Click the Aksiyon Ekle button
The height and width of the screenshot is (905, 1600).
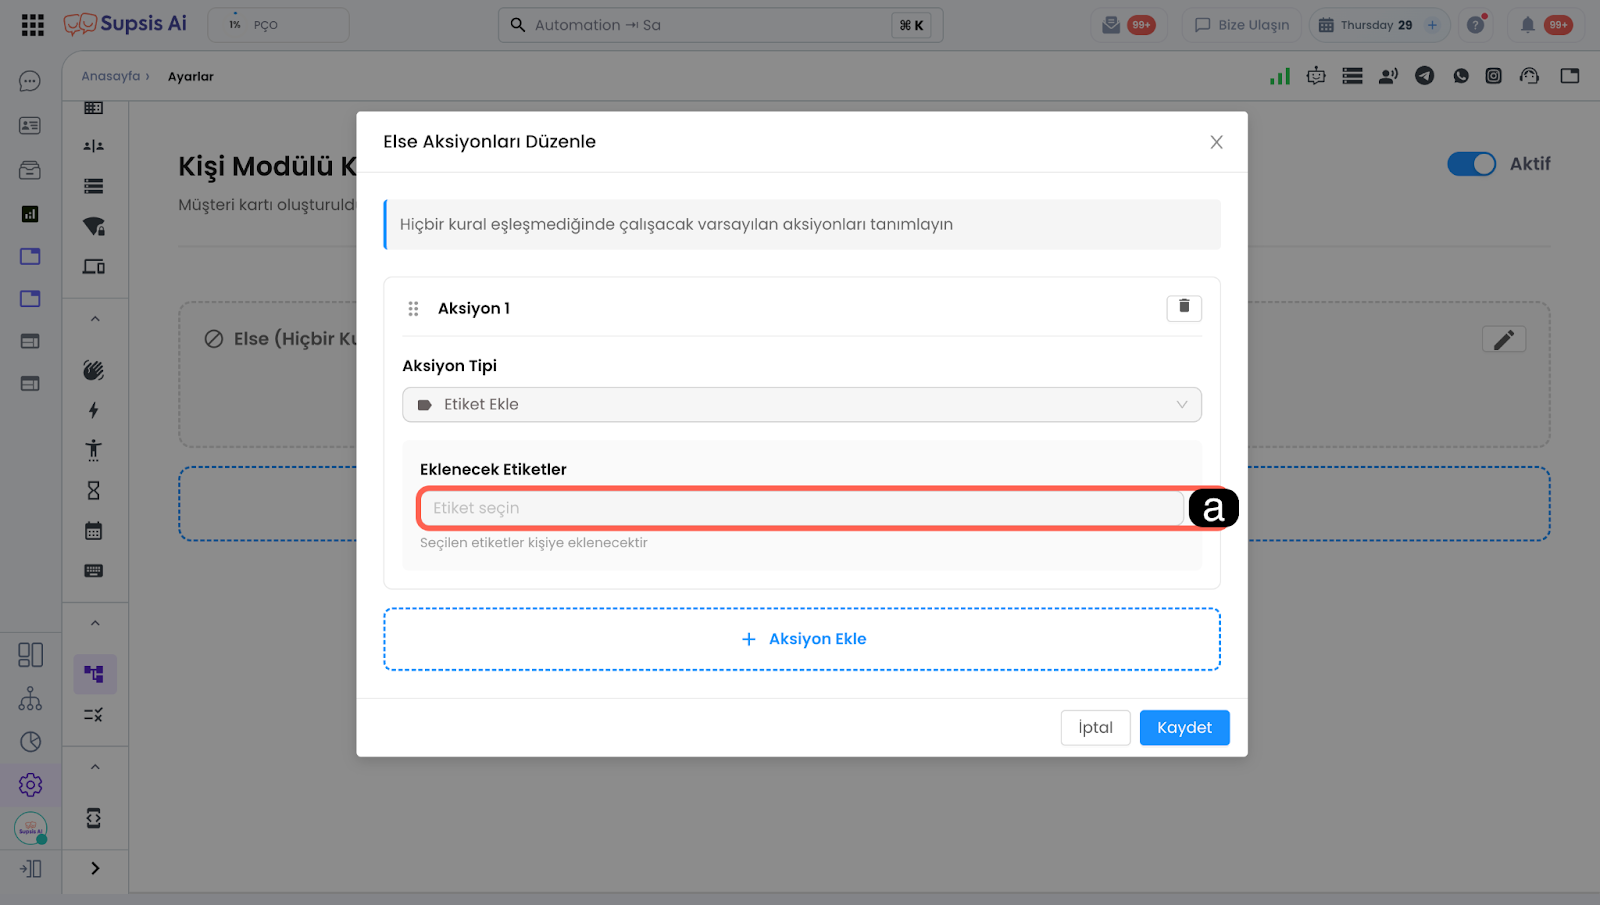coord(801,639)
